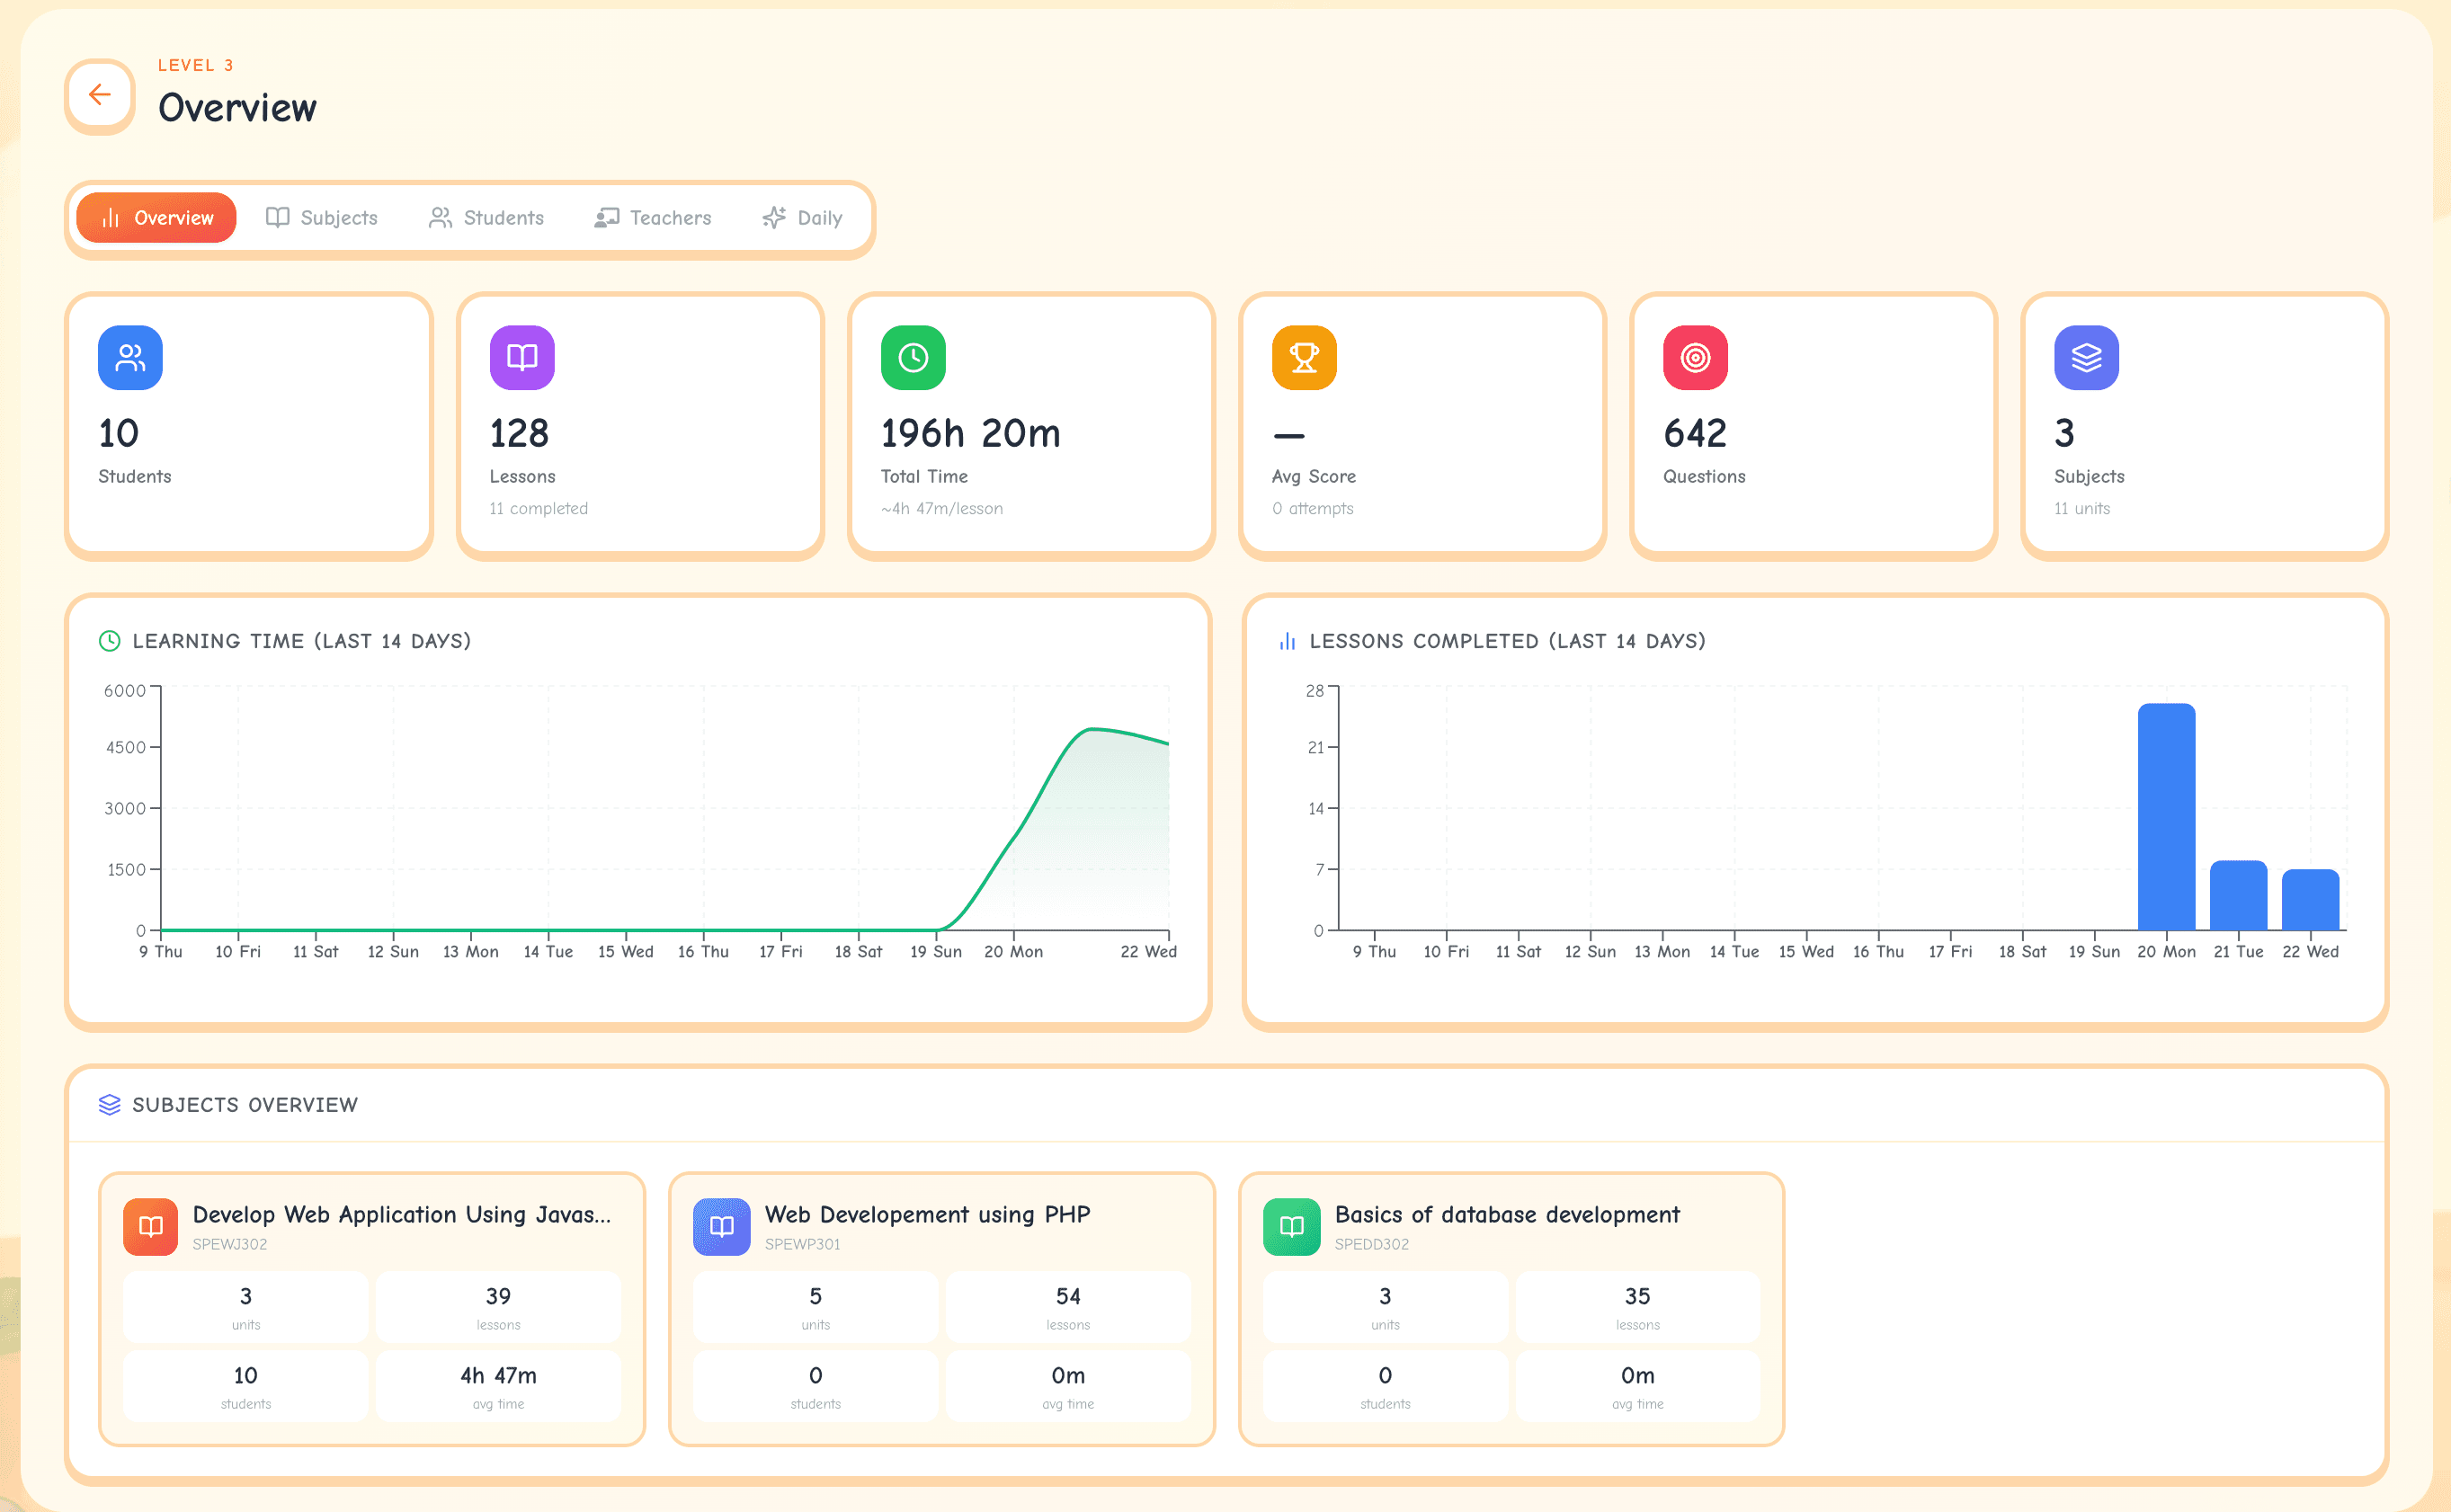Click the 54 lessons stat
2451x1512 pixels.
(1068, 1308)
